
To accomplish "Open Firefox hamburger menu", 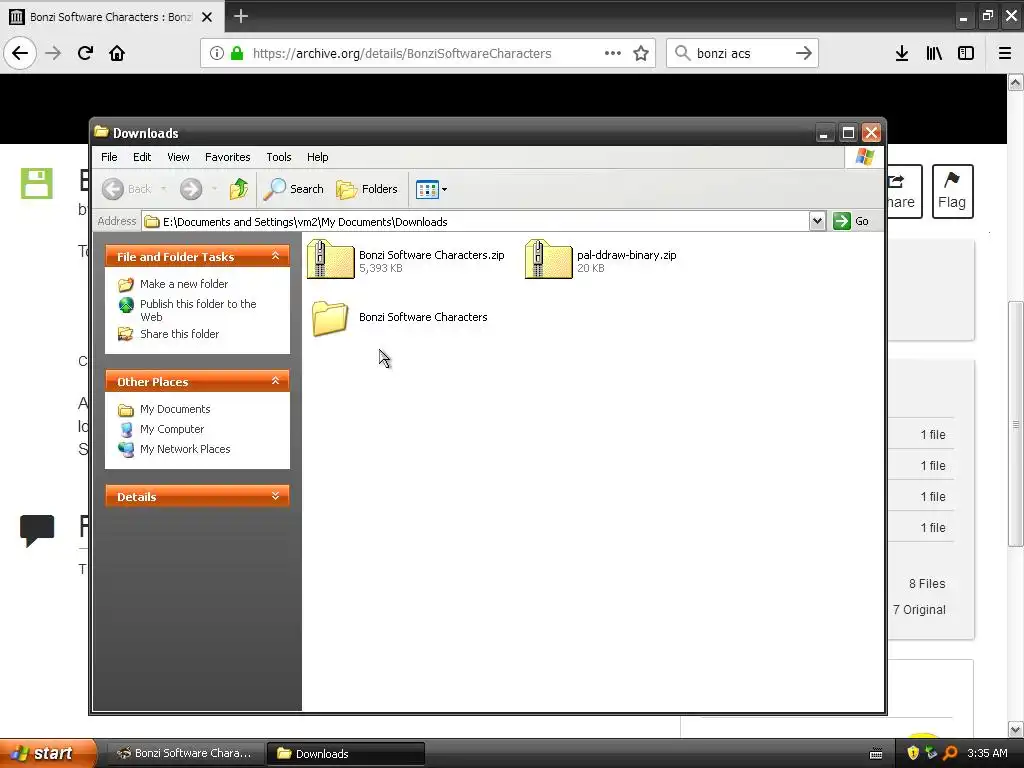I will (x=1005, y=53).
